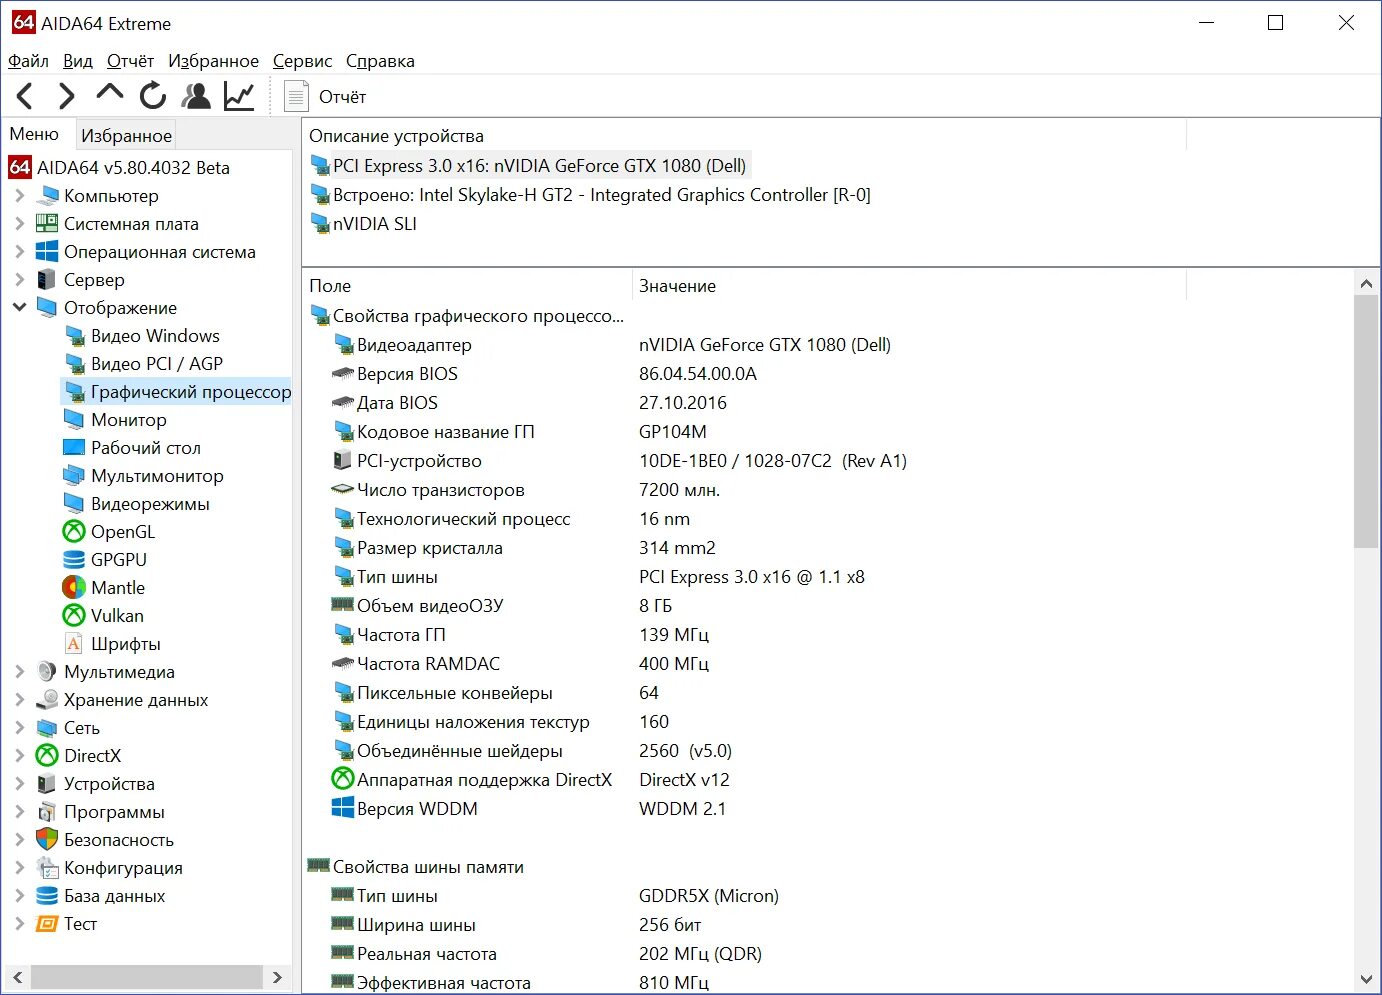Click the Программы tree icon
This screenshot has height=995, width=1382.
[47, 812]
